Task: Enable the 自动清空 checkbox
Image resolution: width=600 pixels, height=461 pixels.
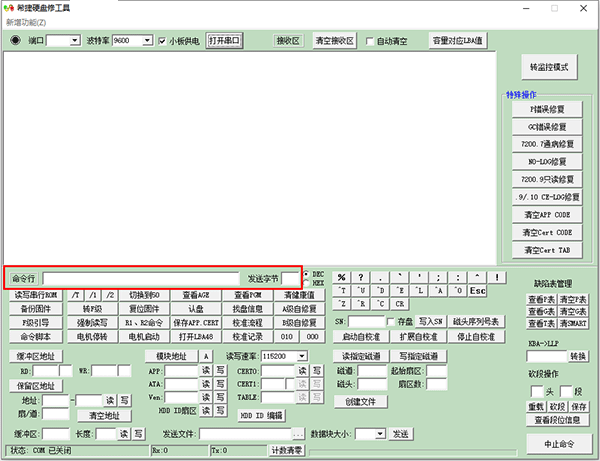Action: pyautogui.click(x=370, y=41)
